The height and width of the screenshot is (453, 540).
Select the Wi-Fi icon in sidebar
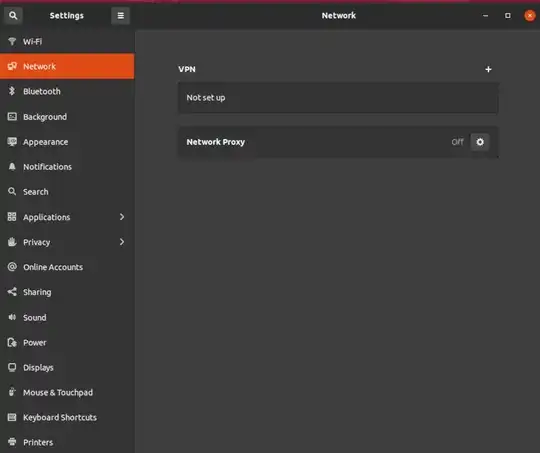pos(12,41)
